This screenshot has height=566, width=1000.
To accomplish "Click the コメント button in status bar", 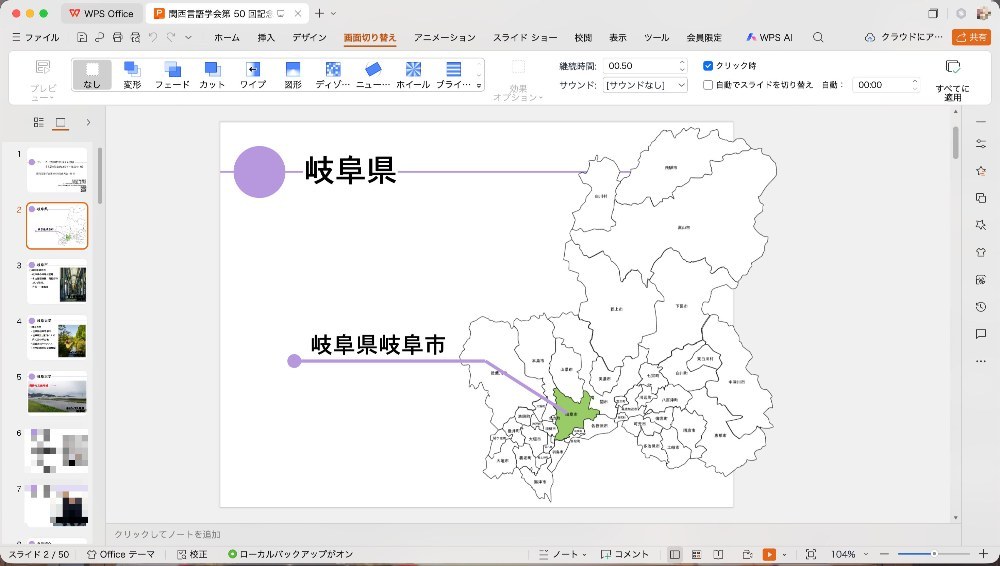I will pos(625,555).
